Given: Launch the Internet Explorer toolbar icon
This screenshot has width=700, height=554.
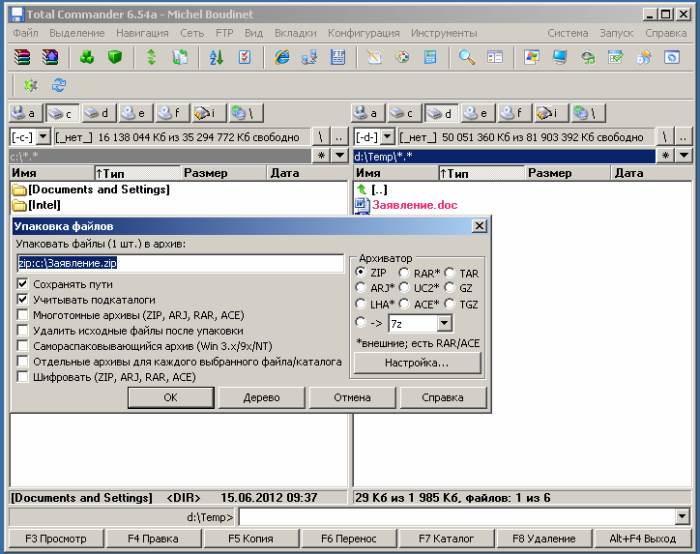Looking at the screenshot, I should click(282, 57).
